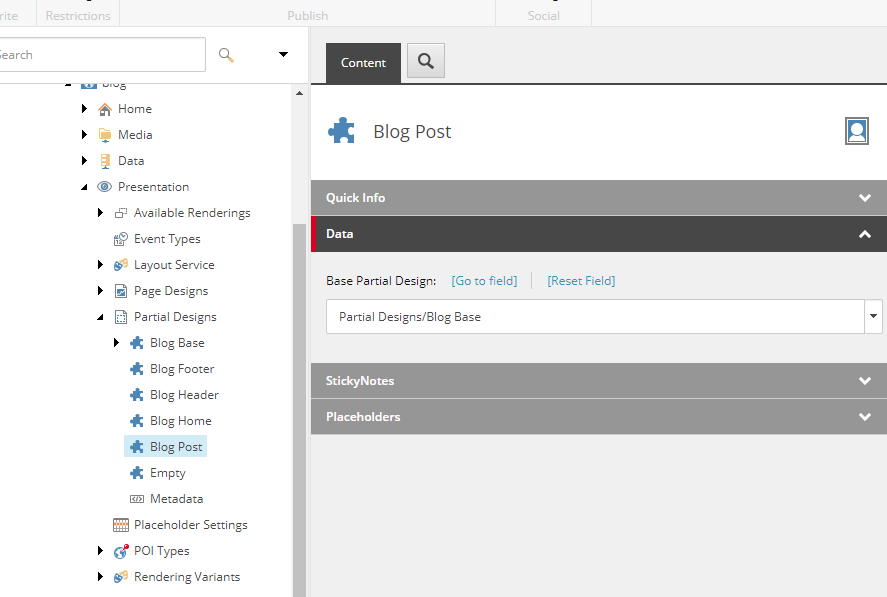887x597 pixels.
Task: Click the Go to field link
Action: pos(484,281)
